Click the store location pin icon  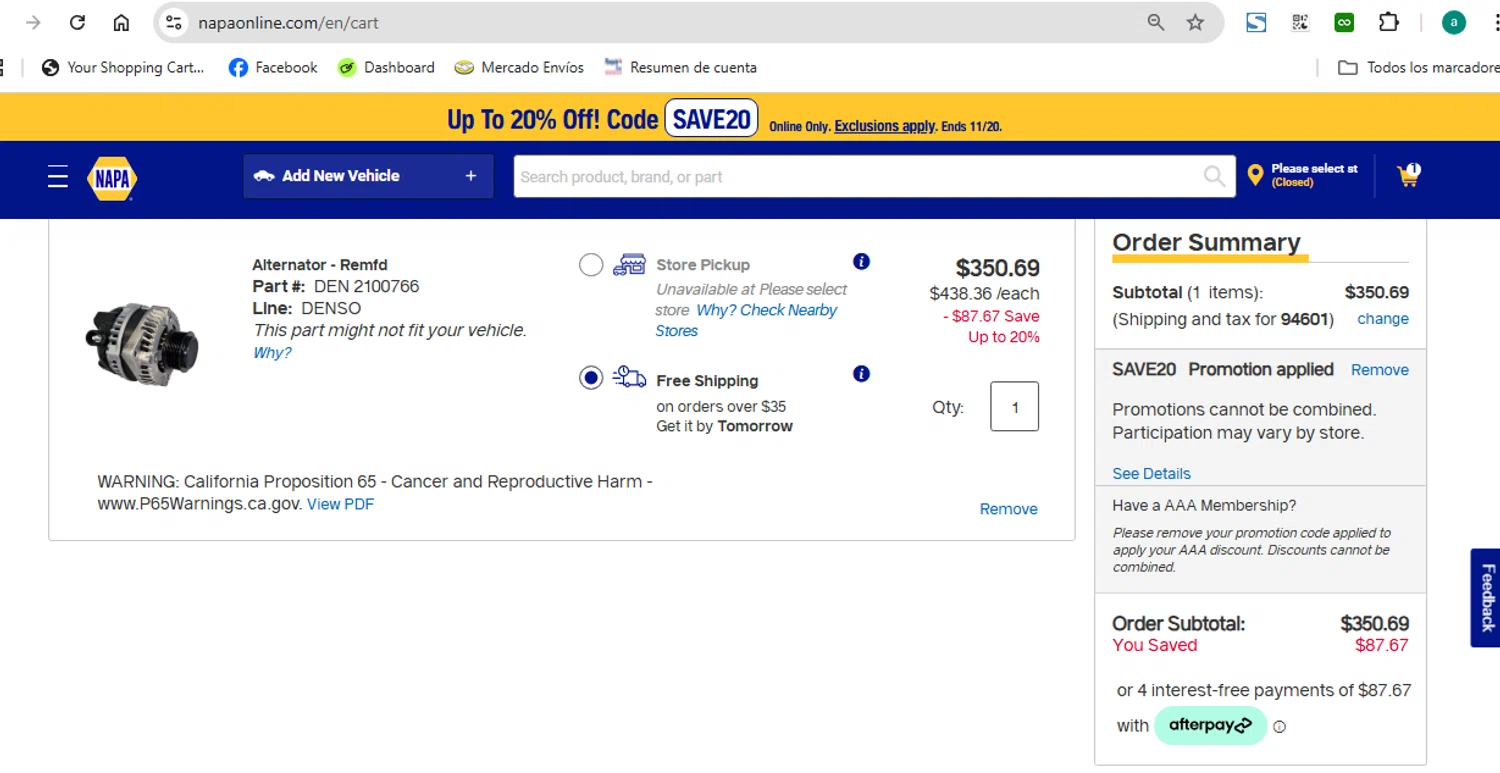coord(1255,175)
